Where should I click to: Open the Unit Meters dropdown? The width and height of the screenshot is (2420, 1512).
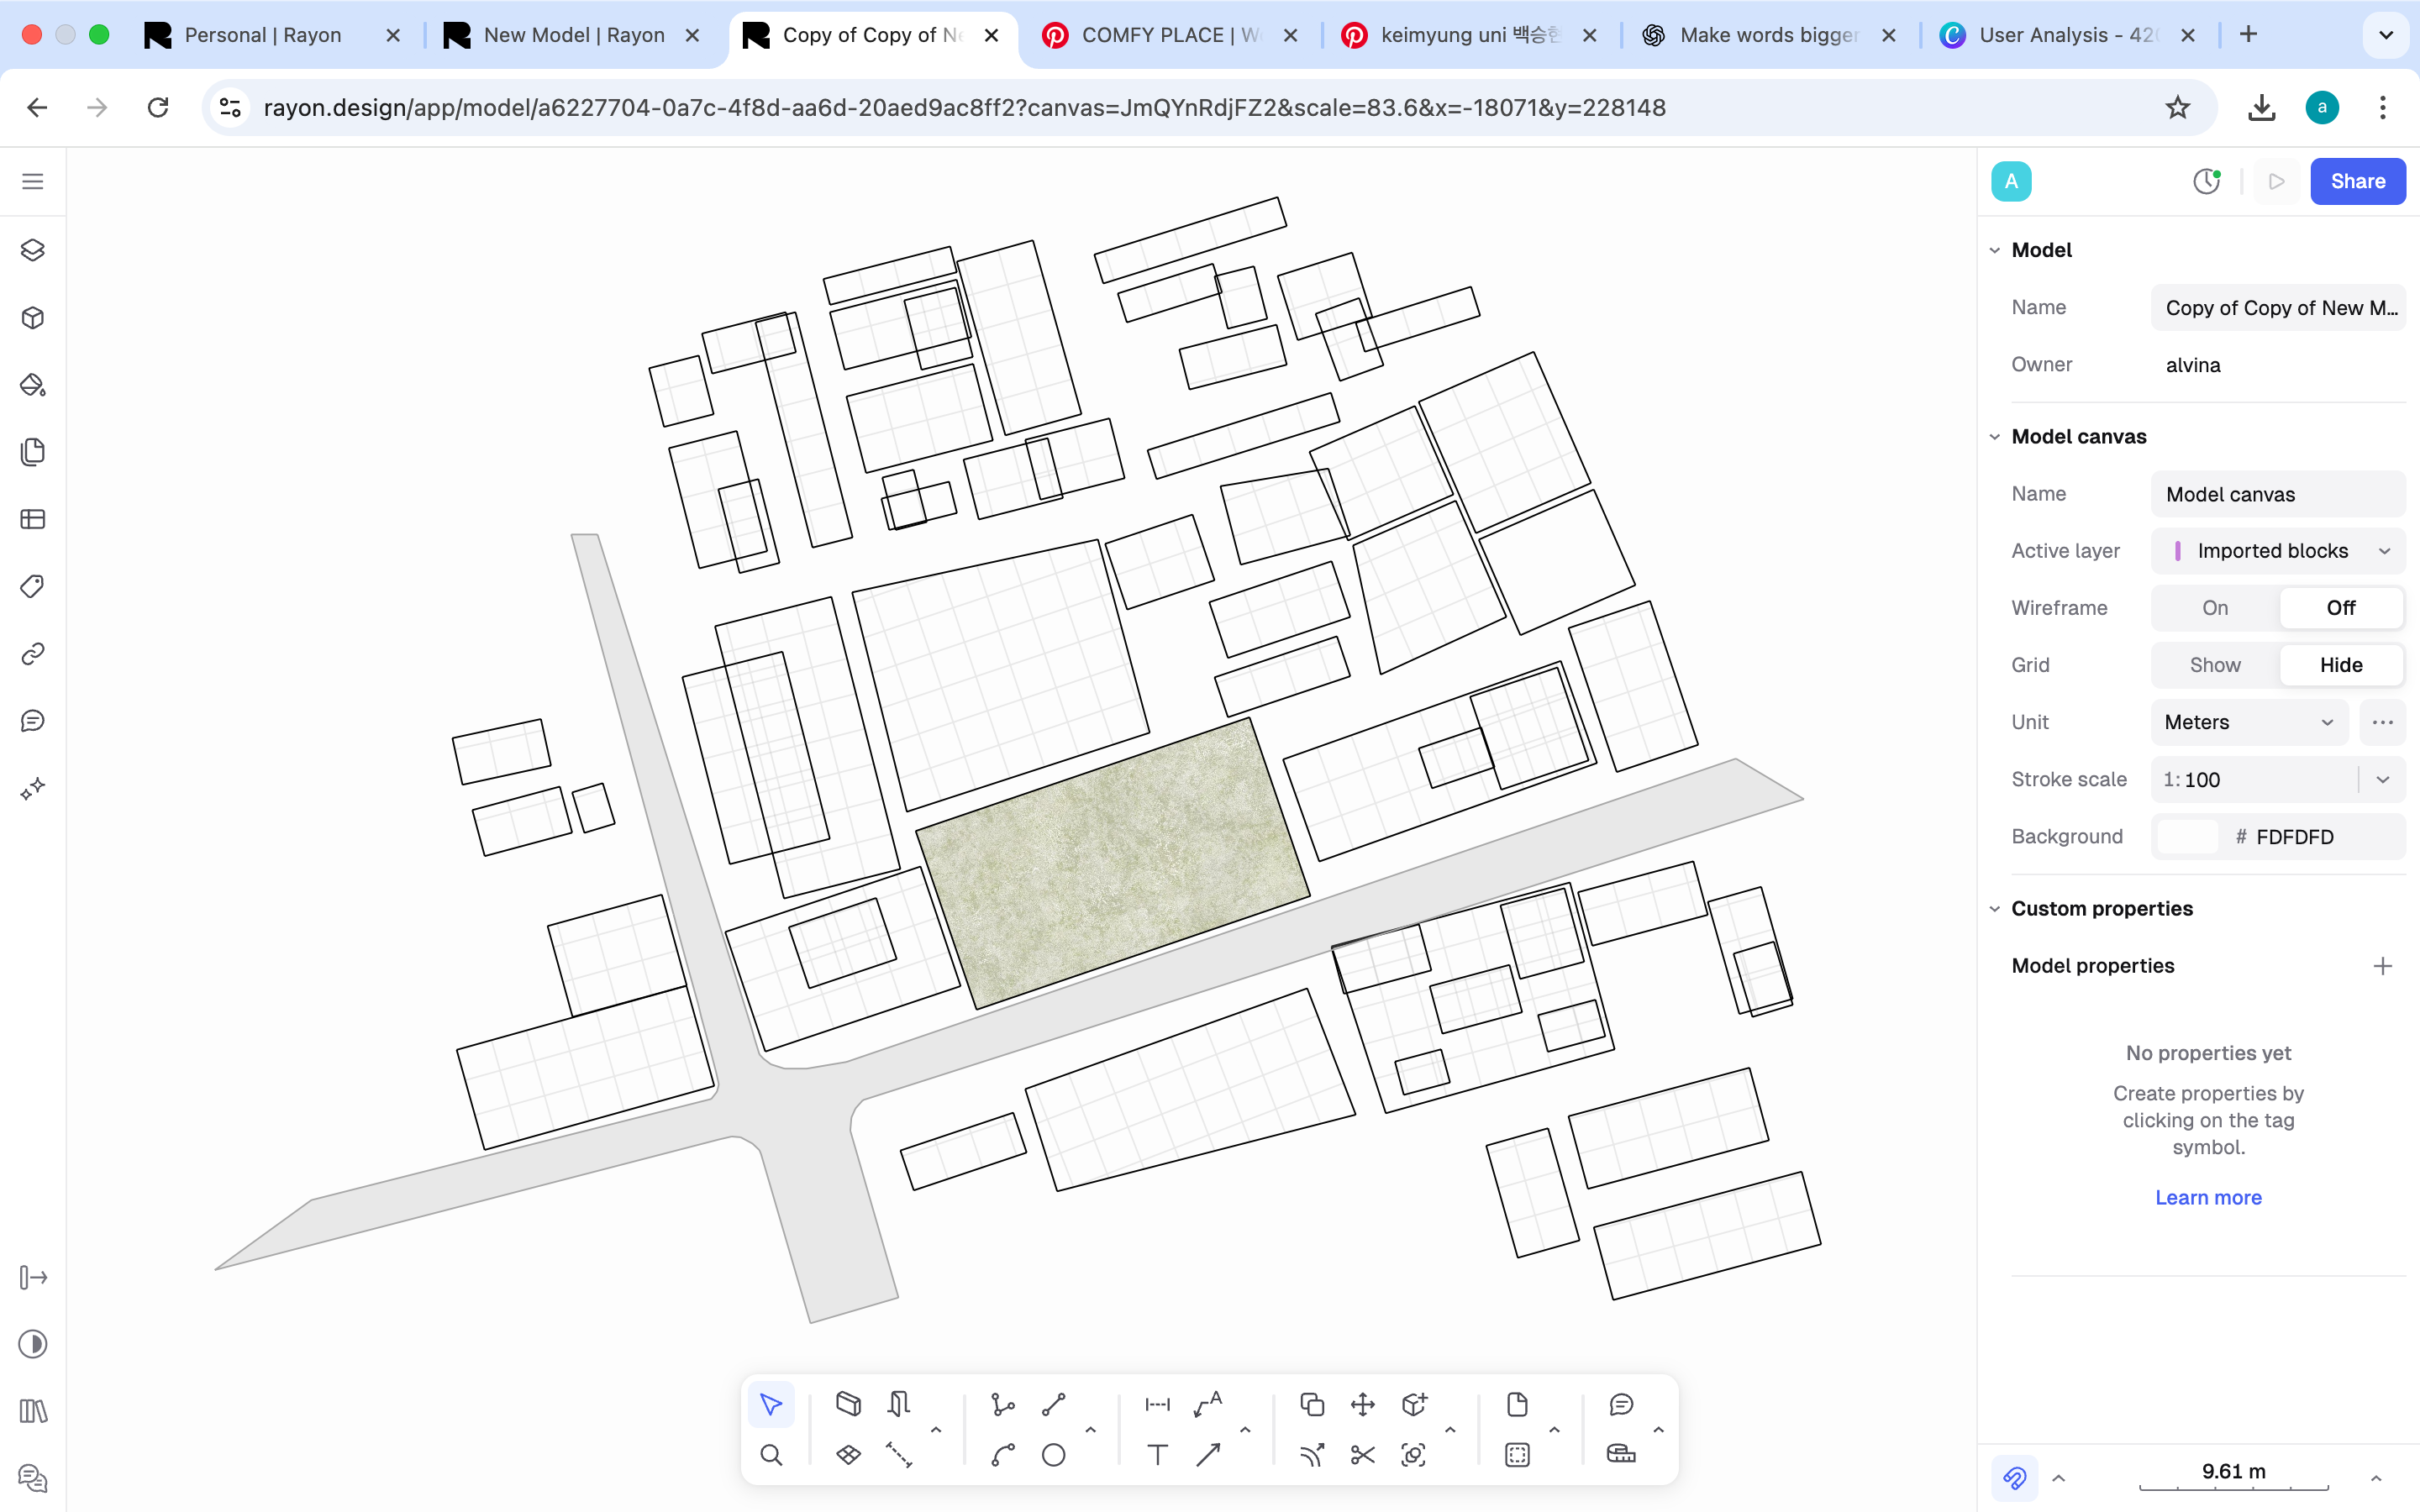2248,722
